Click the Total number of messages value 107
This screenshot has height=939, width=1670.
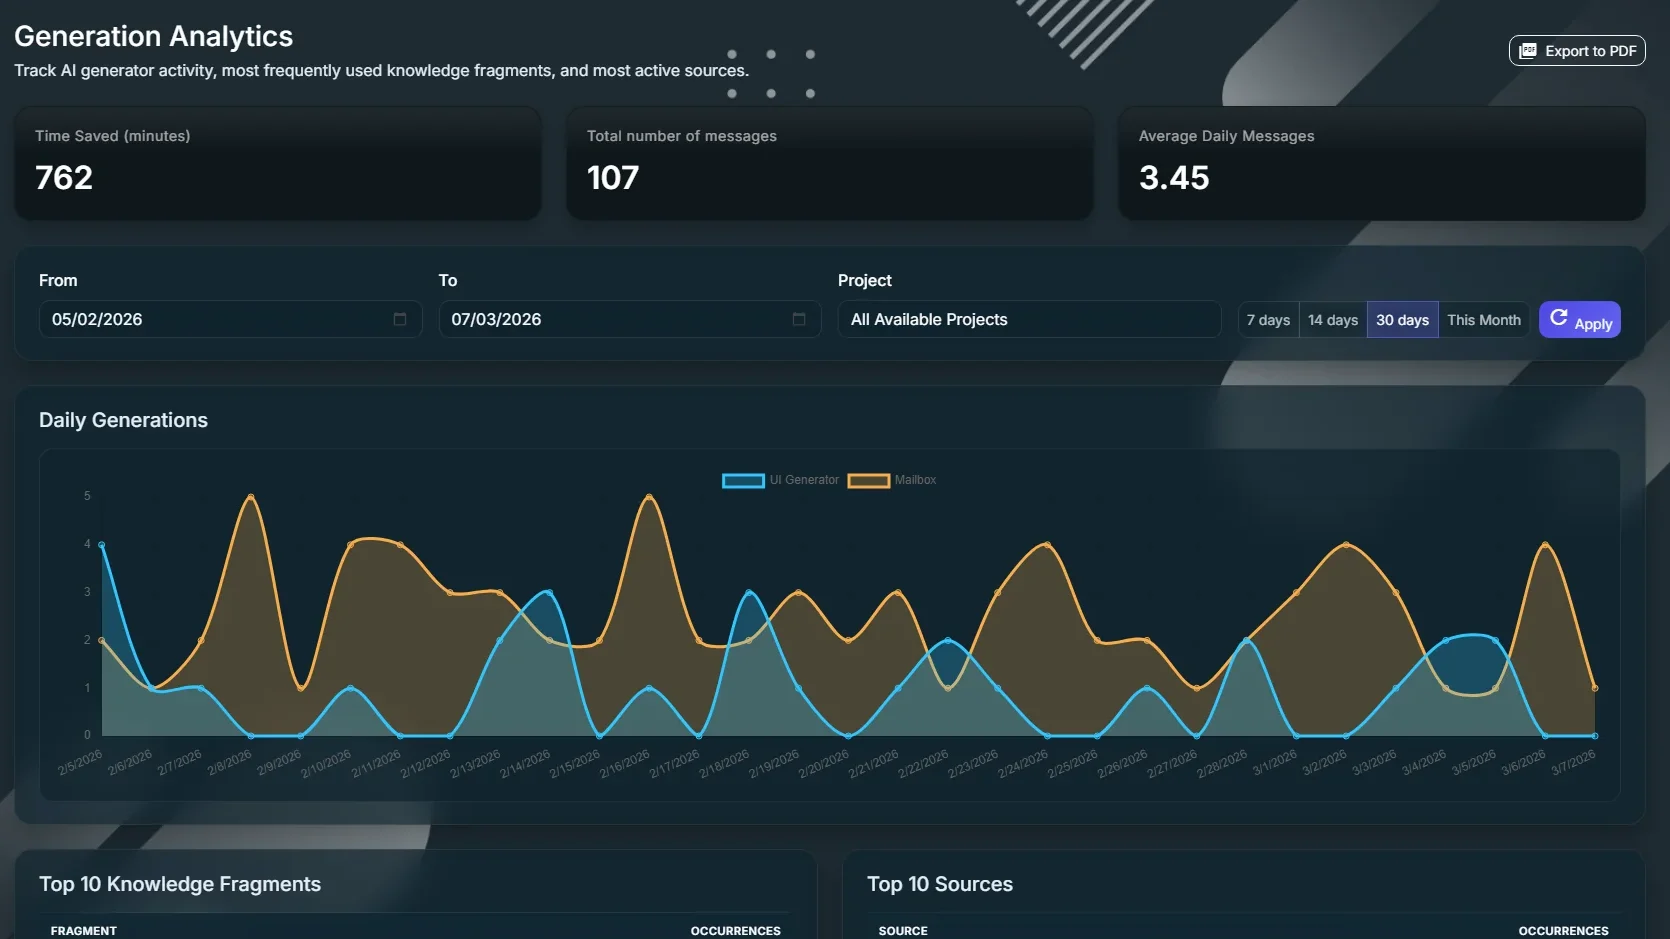613,177
